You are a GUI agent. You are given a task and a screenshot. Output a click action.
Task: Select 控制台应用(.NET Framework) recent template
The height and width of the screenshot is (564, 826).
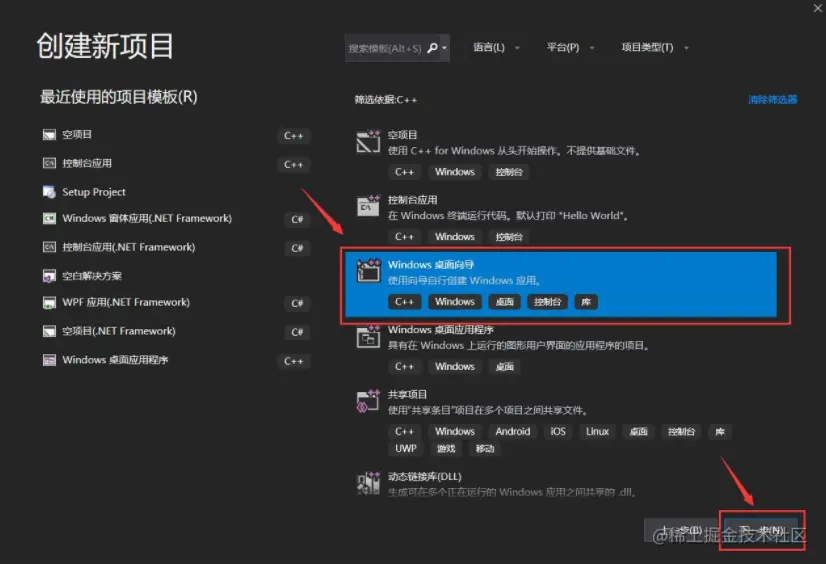point(176,247)
